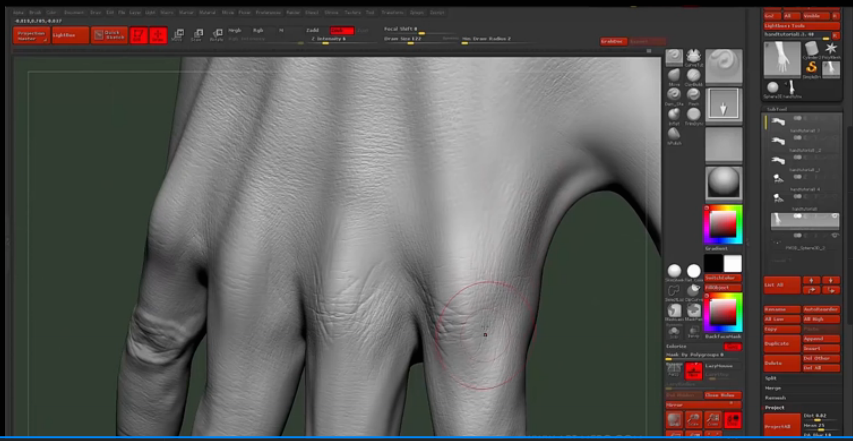Screen dimensions: 853x441
Task: Open the Transform menu
Action: coord(392,13)
